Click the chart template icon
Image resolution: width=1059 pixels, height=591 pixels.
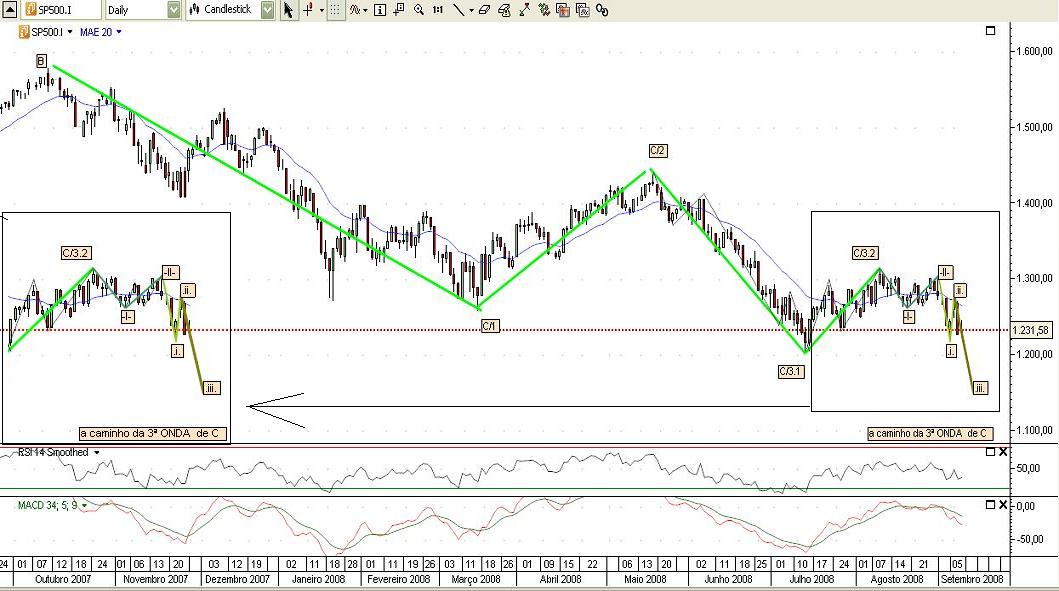coord(563,10)
